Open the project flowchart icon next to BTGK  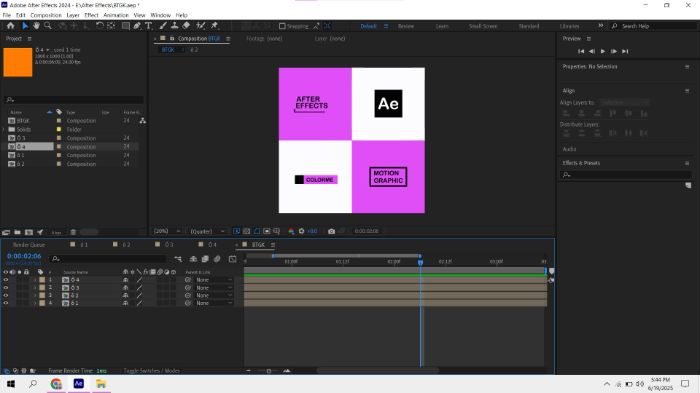142,121
